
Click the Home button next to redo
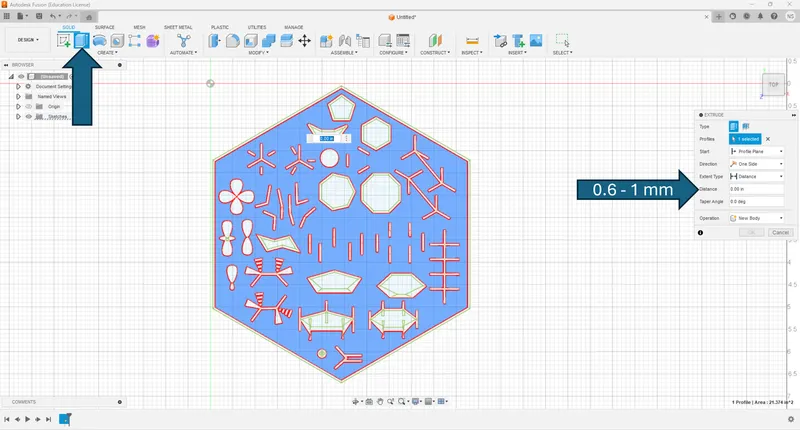tap(89, 17)
